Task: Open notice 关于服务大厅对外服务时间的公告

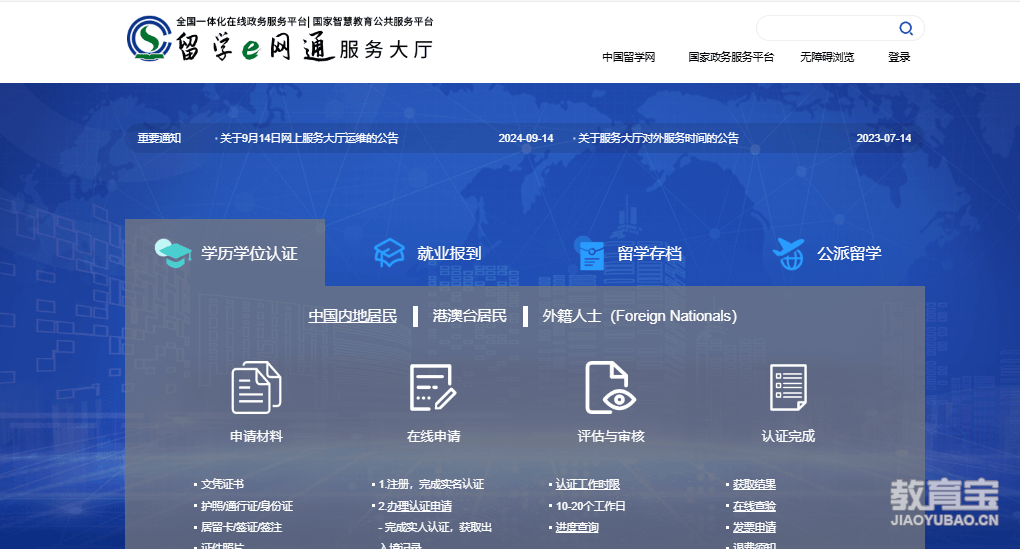Action: pyautogui.click(x=658, y=138)
